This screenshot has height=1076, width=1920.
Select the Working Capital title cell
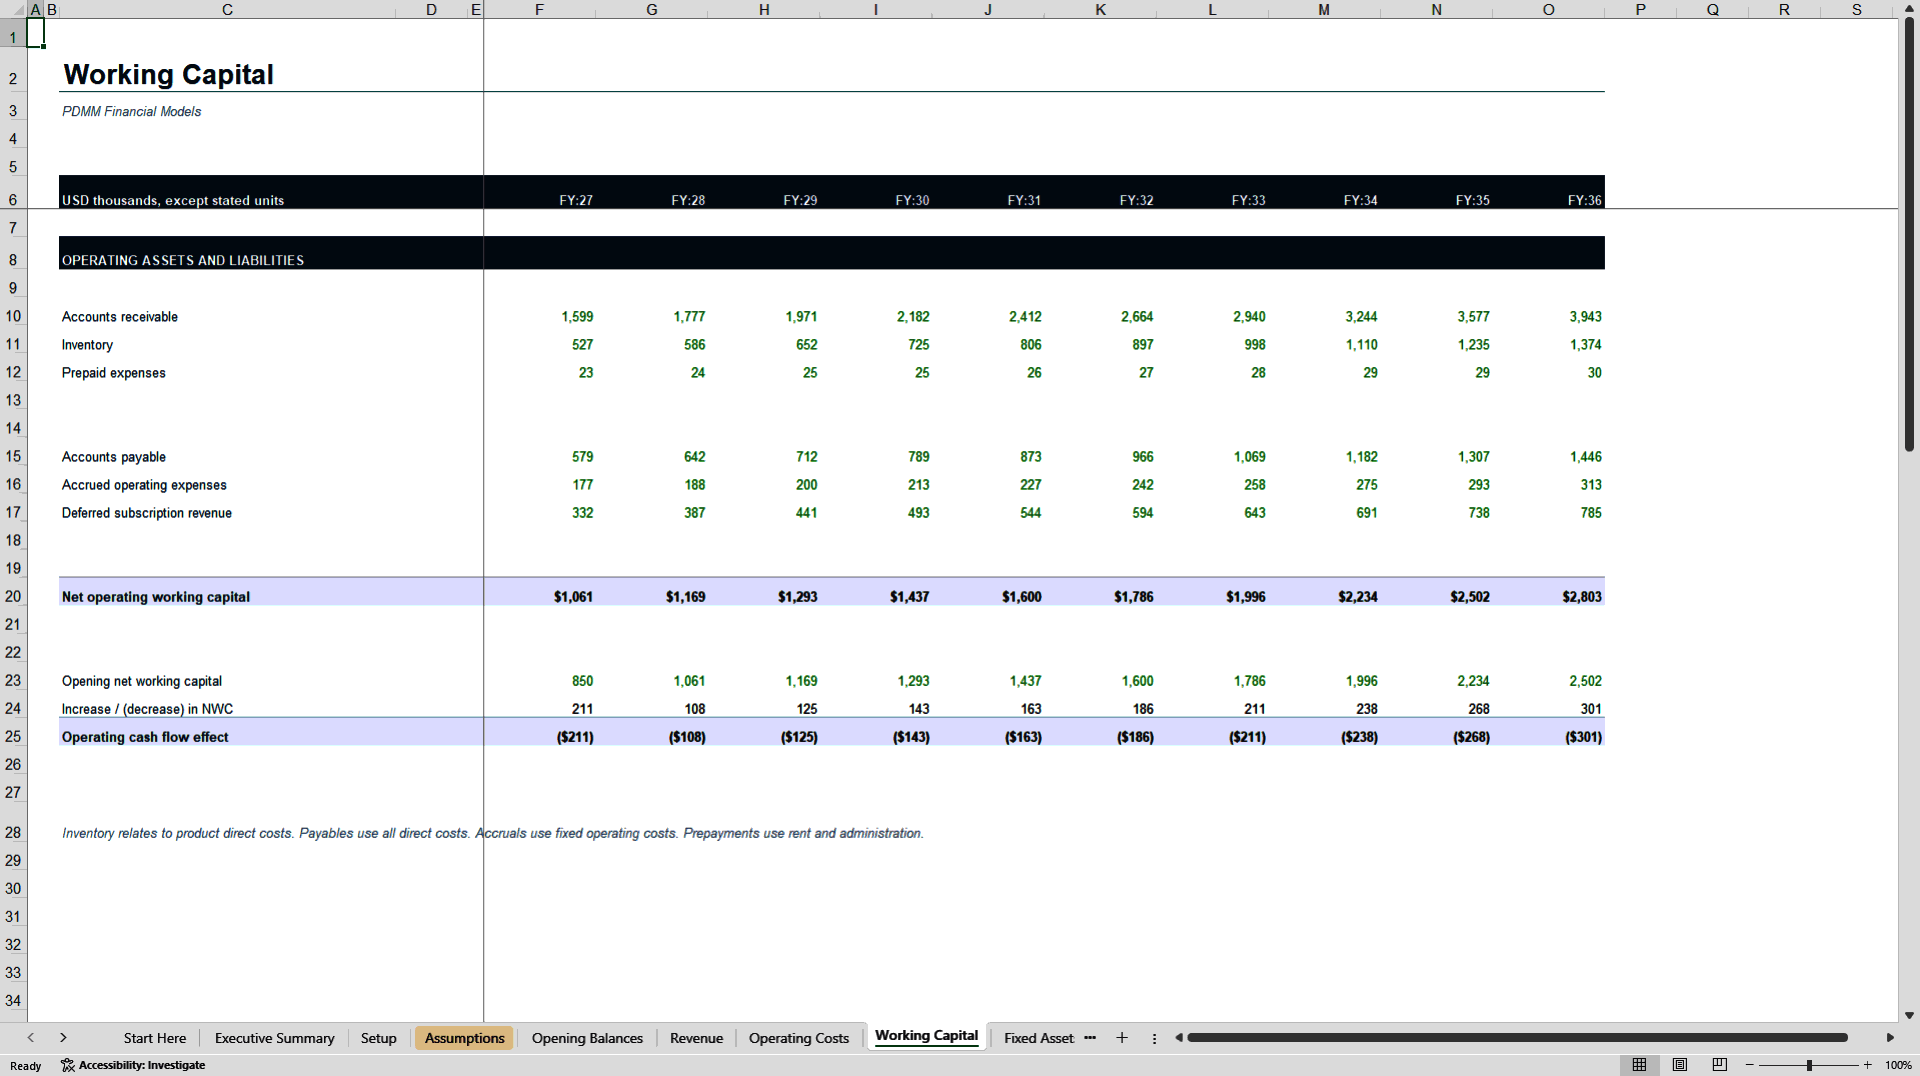[168, 75]
